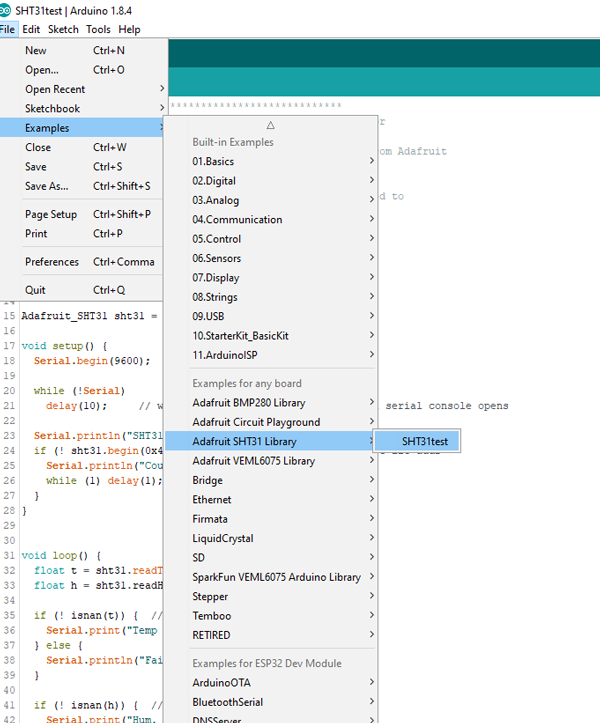Click the Arduino logo icon in title bar
This screenshot has width=600, height=723.
tap(5, 10)
